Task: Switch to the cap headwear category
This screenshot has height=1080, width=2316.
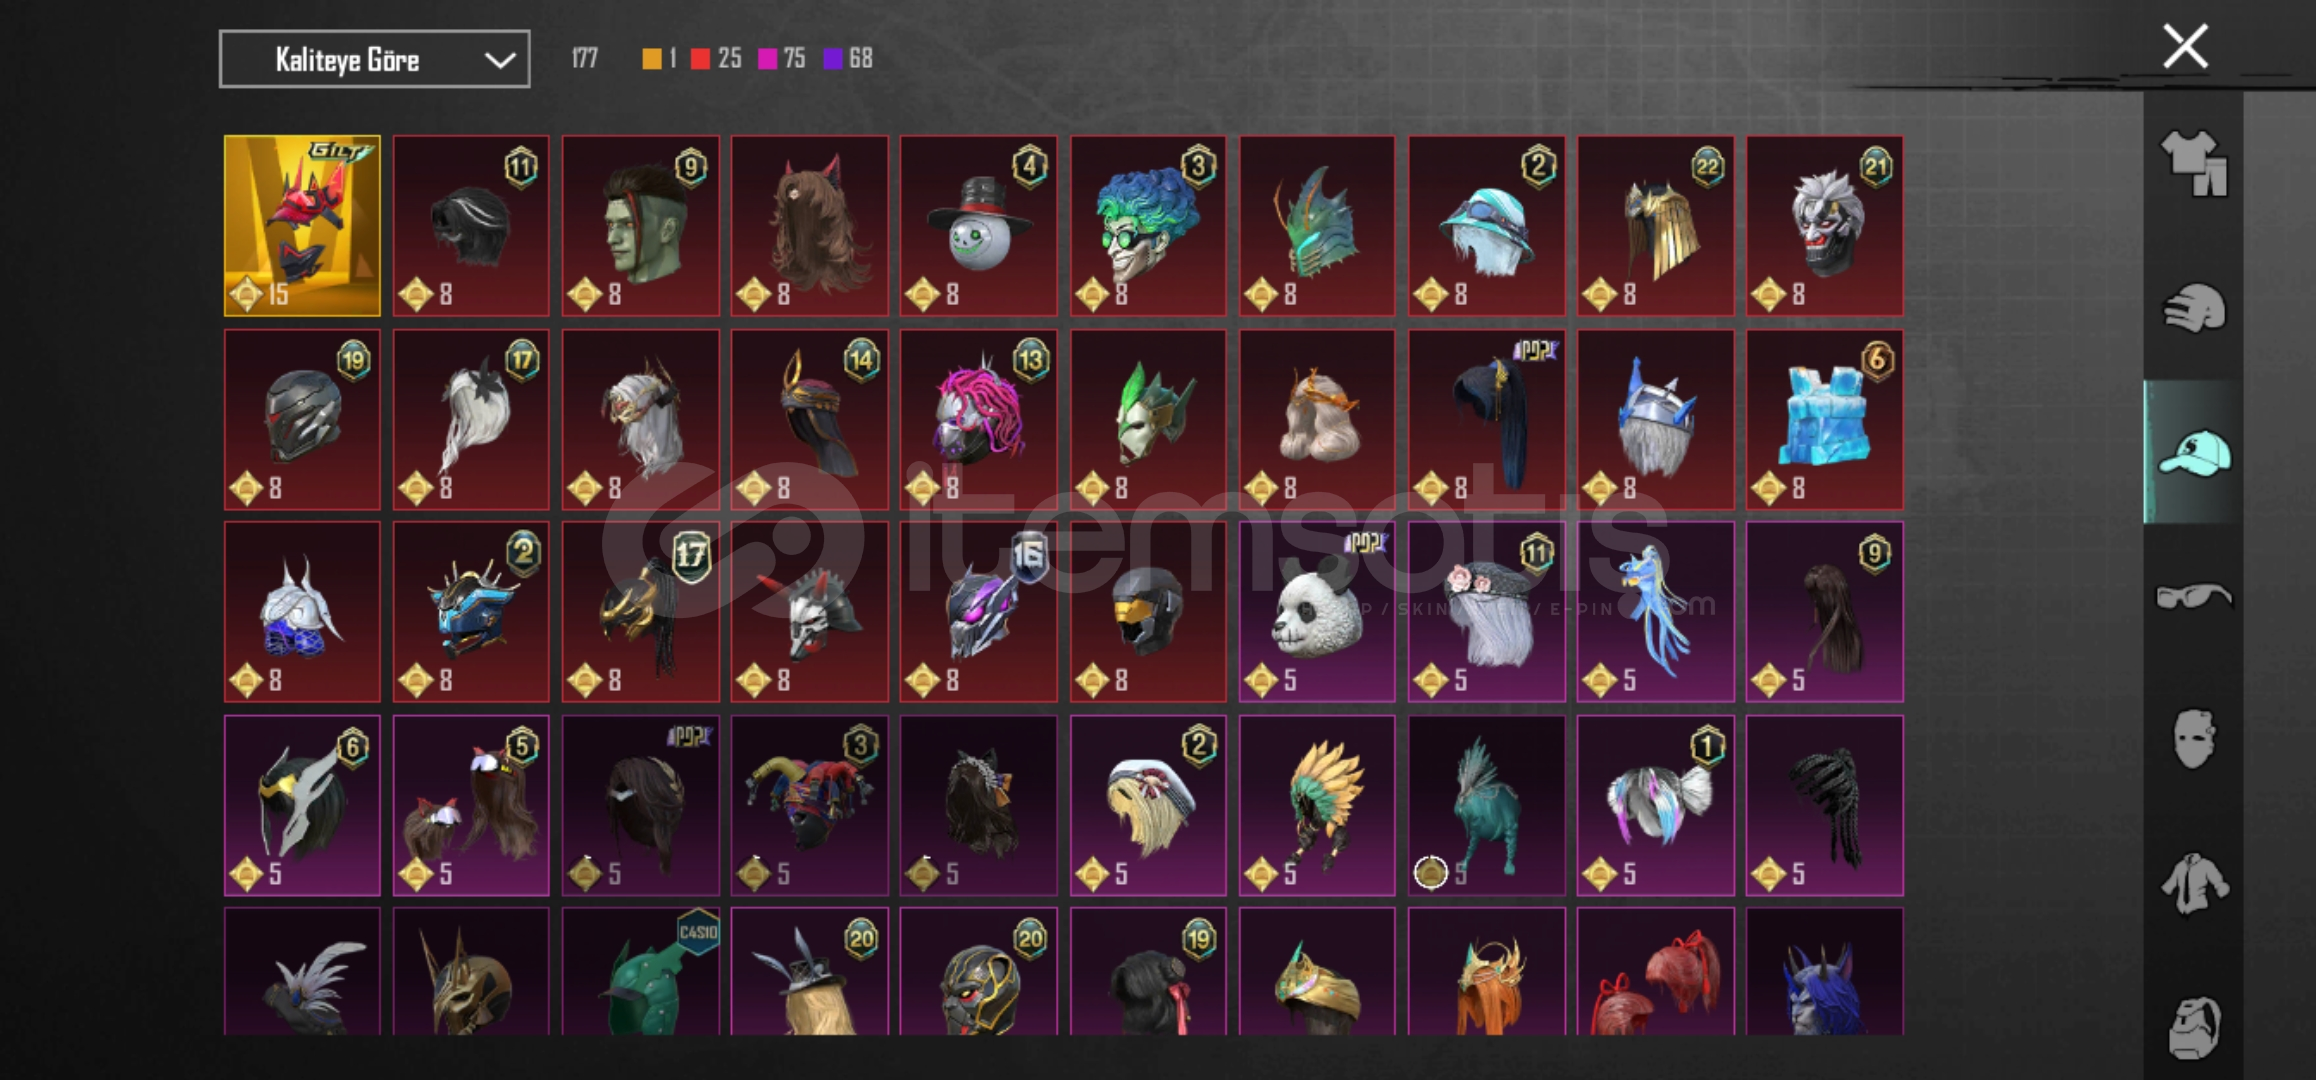Action: click(x=2193, y=453)
